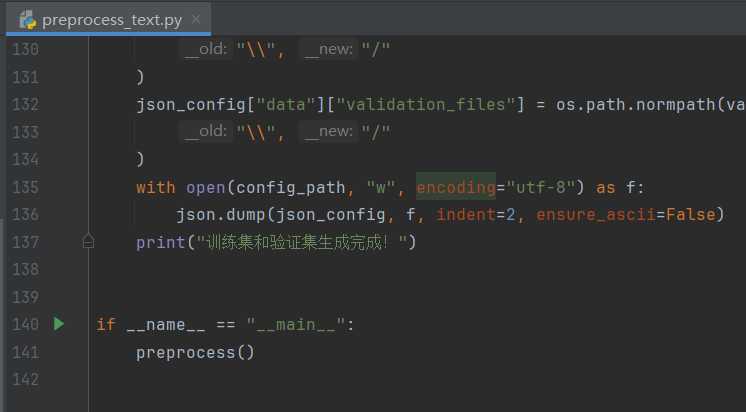Image resolution: width=746 pixels, height=412 pixels.
Task: Click the "data" key string on line 132
Action: [285, 105]
